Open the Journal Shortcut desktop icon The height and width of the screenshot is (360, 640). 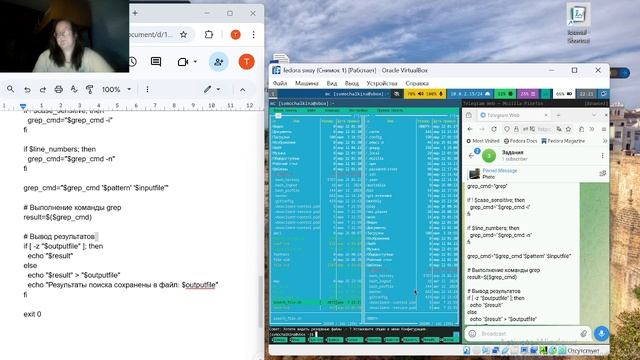pos(578,24)
